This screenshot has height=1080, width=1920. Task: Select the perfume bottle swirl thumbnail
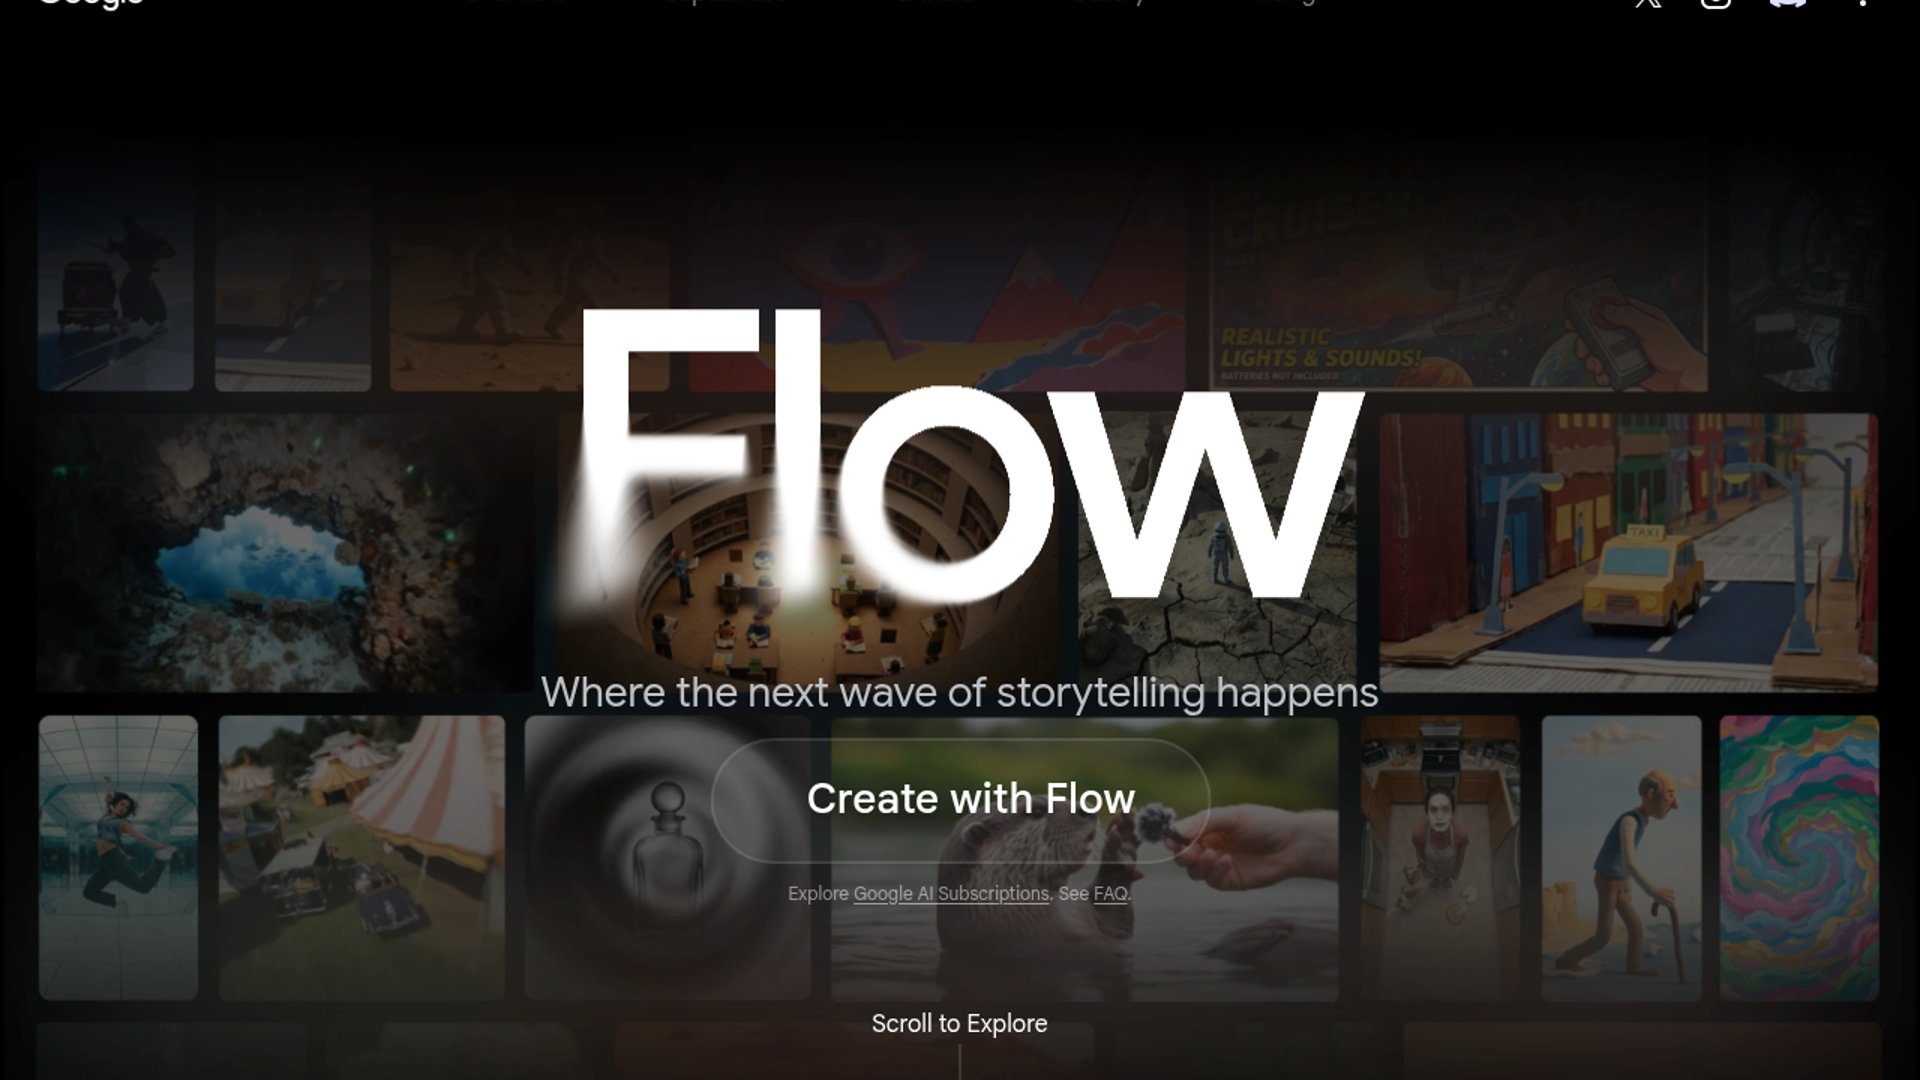point(667,857)
